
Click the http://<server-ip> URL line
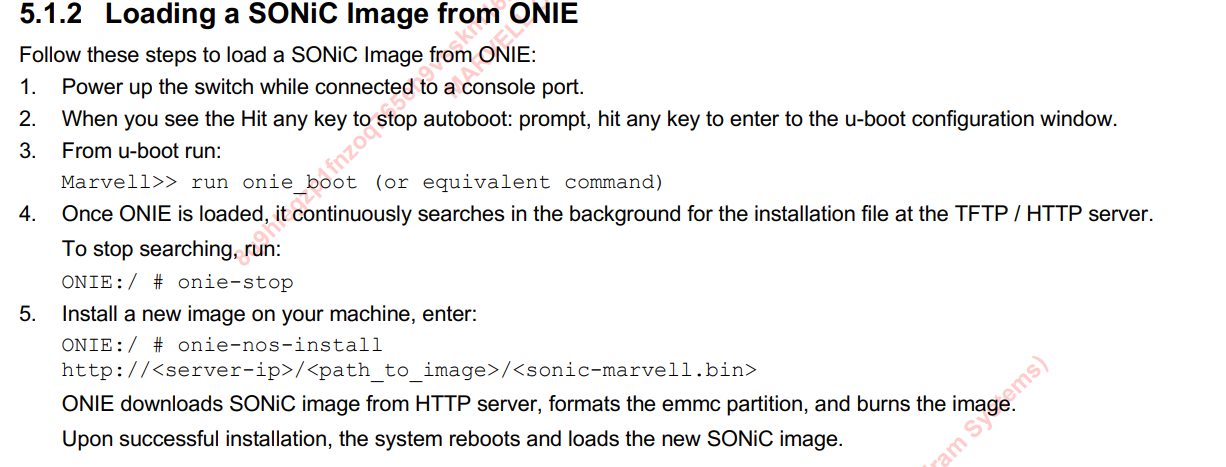click(409, 370)
